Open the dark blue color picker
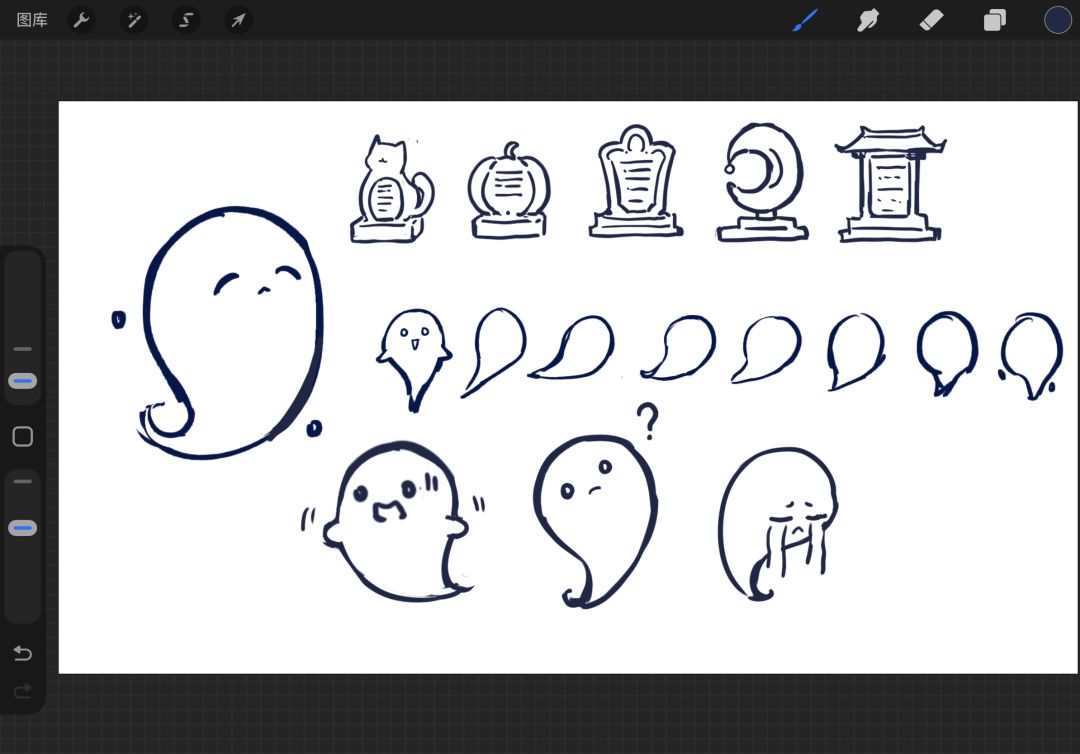 (x=1057, y=20)
